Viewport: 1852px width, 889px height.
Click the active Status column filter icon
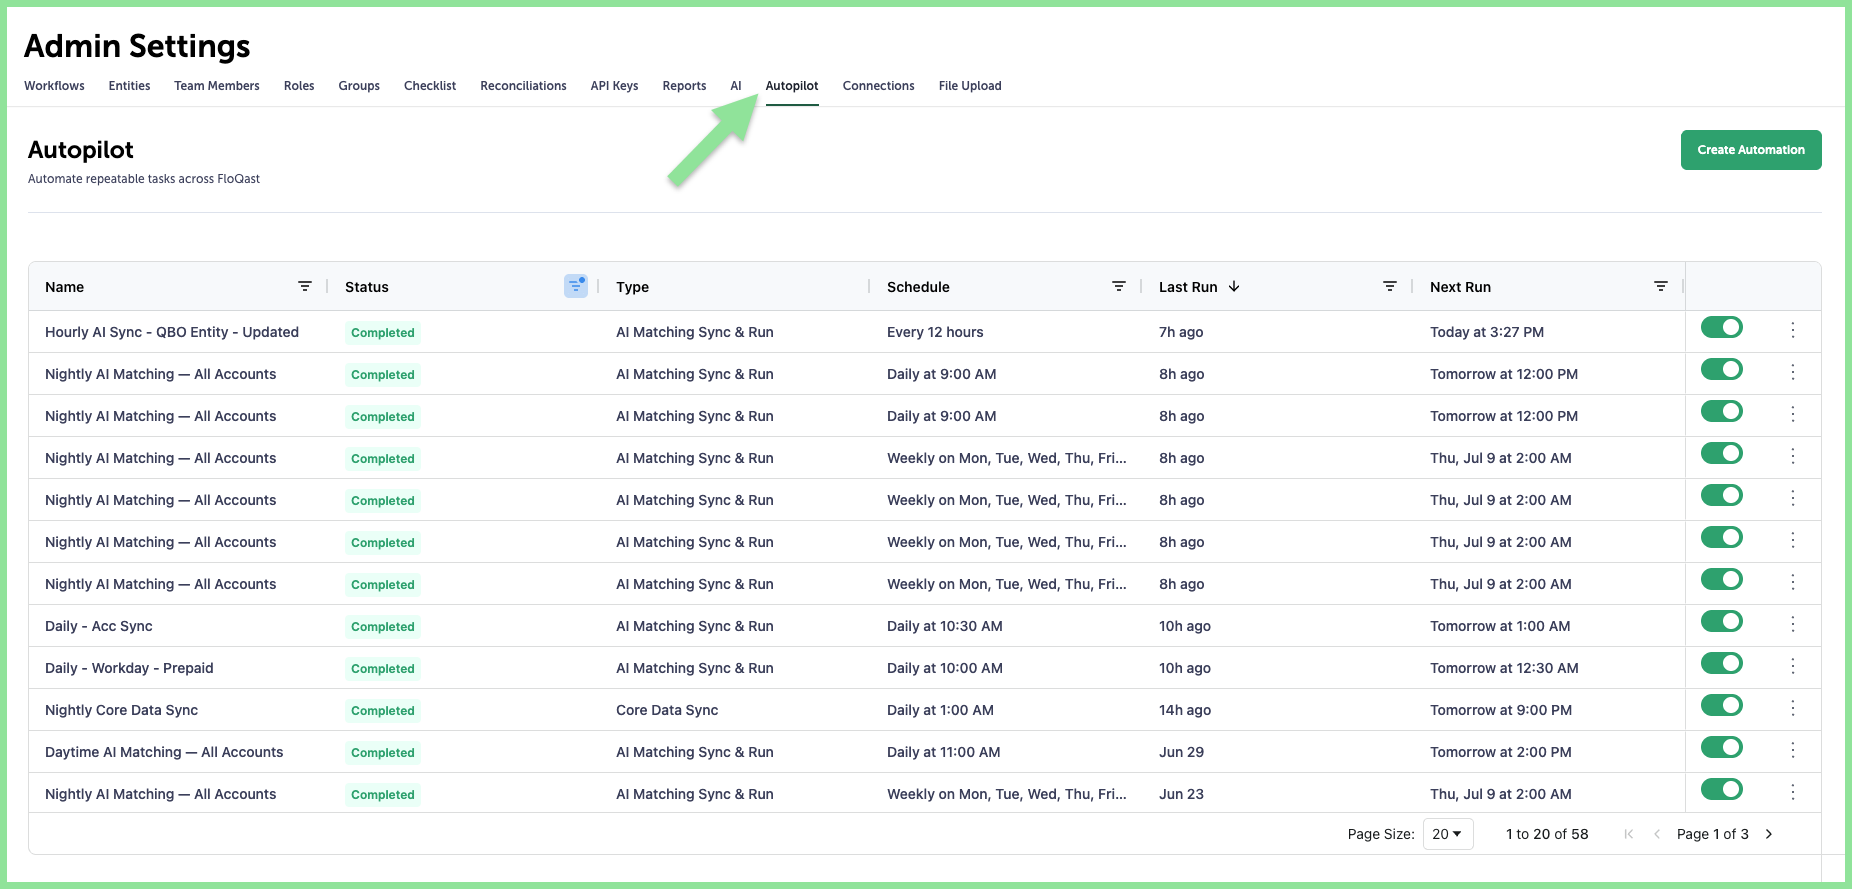coord(576,286)
